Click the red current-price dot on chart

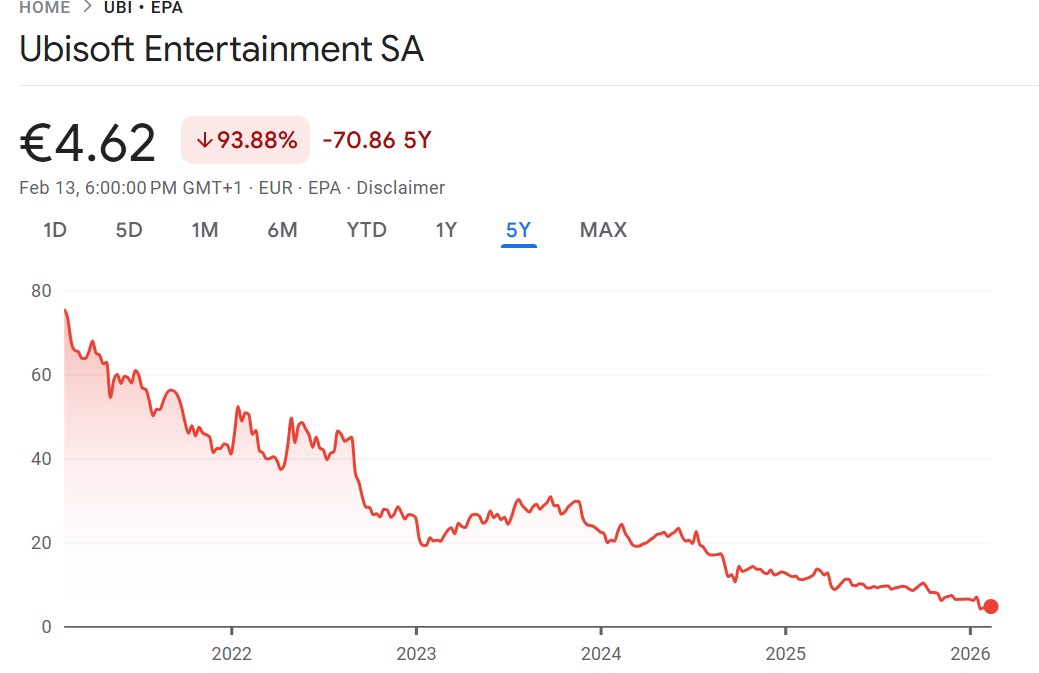coord(990,606)
